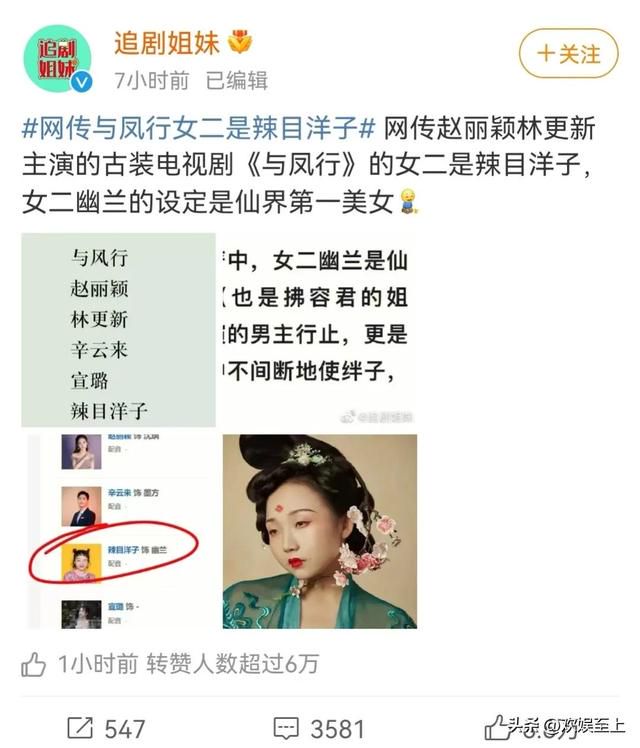Open hashtag #网传与凤行女二是辣目洋子#
640x748 pixels.
(199, 129)
